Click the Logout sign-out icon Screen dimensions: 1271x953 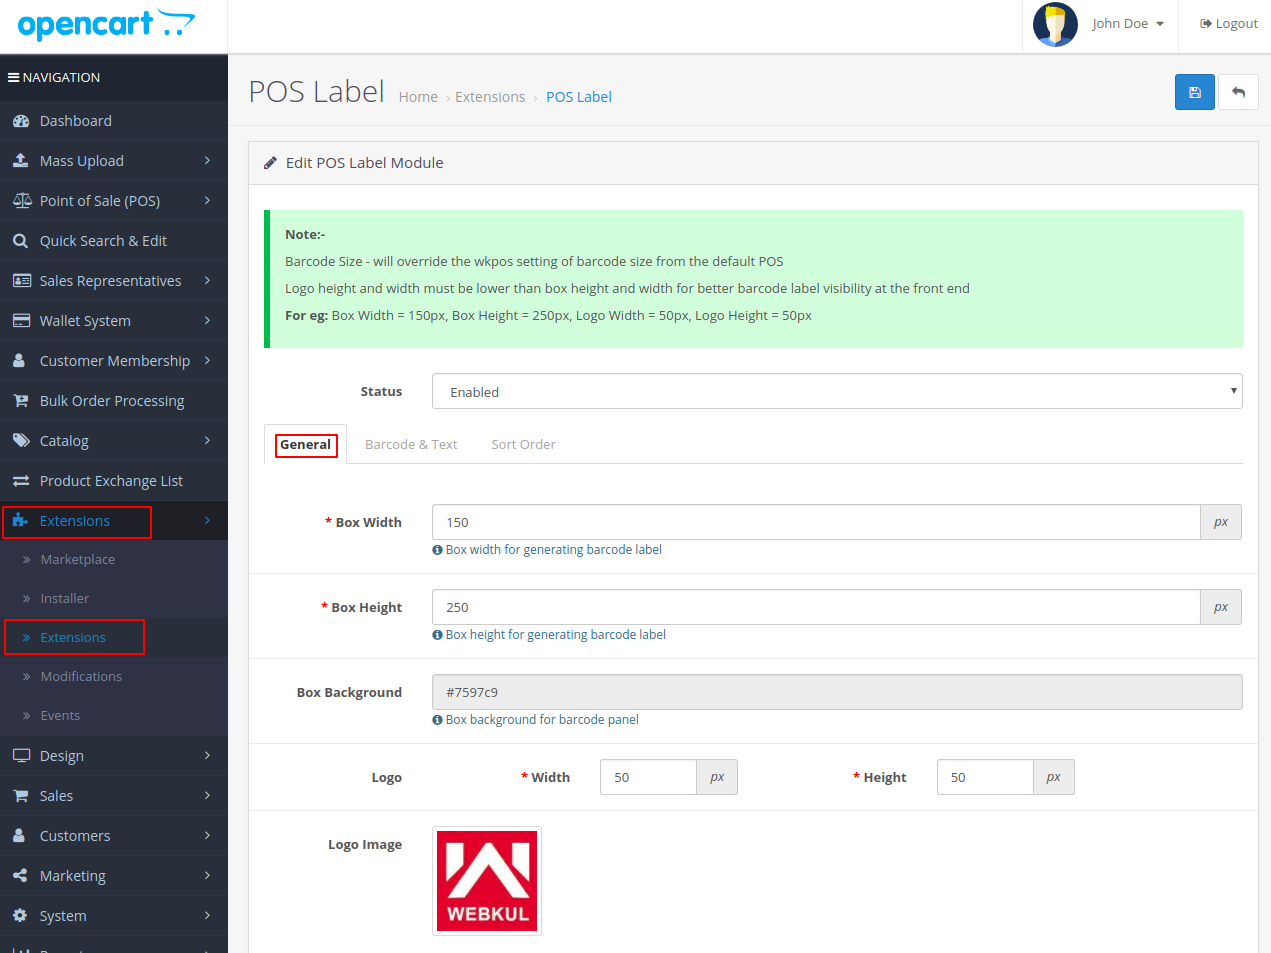tap(1206, 24)
